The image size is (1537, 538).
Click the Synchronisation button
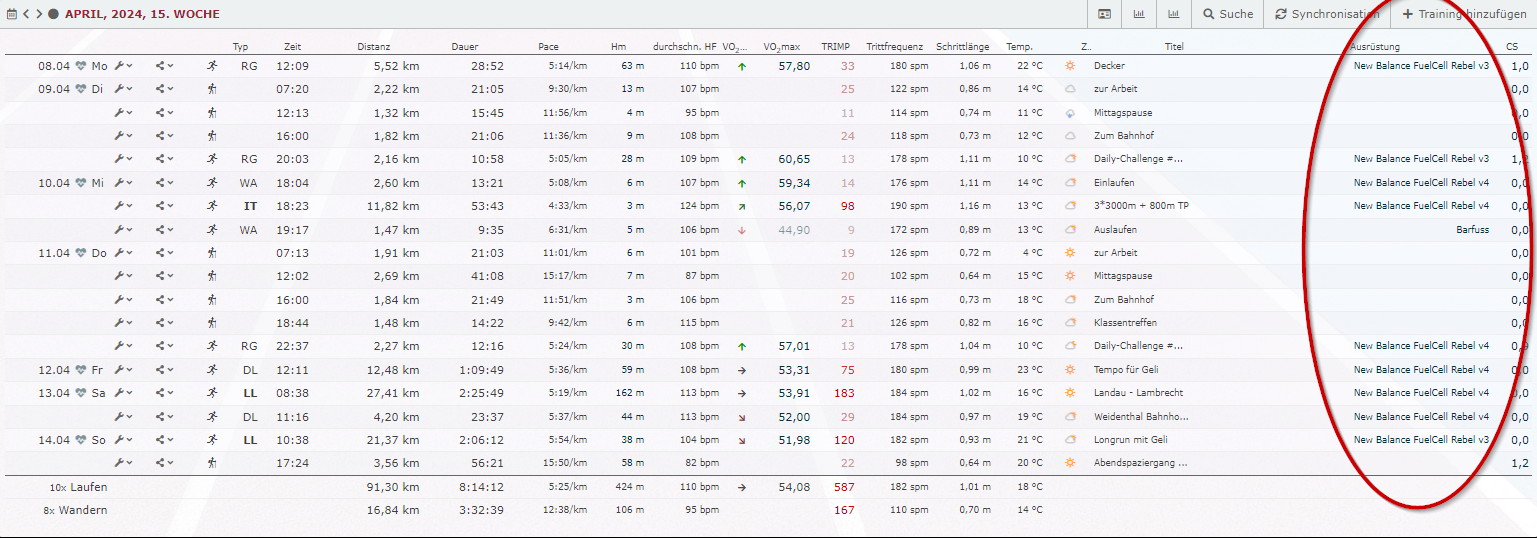(x=1326, y=14)
